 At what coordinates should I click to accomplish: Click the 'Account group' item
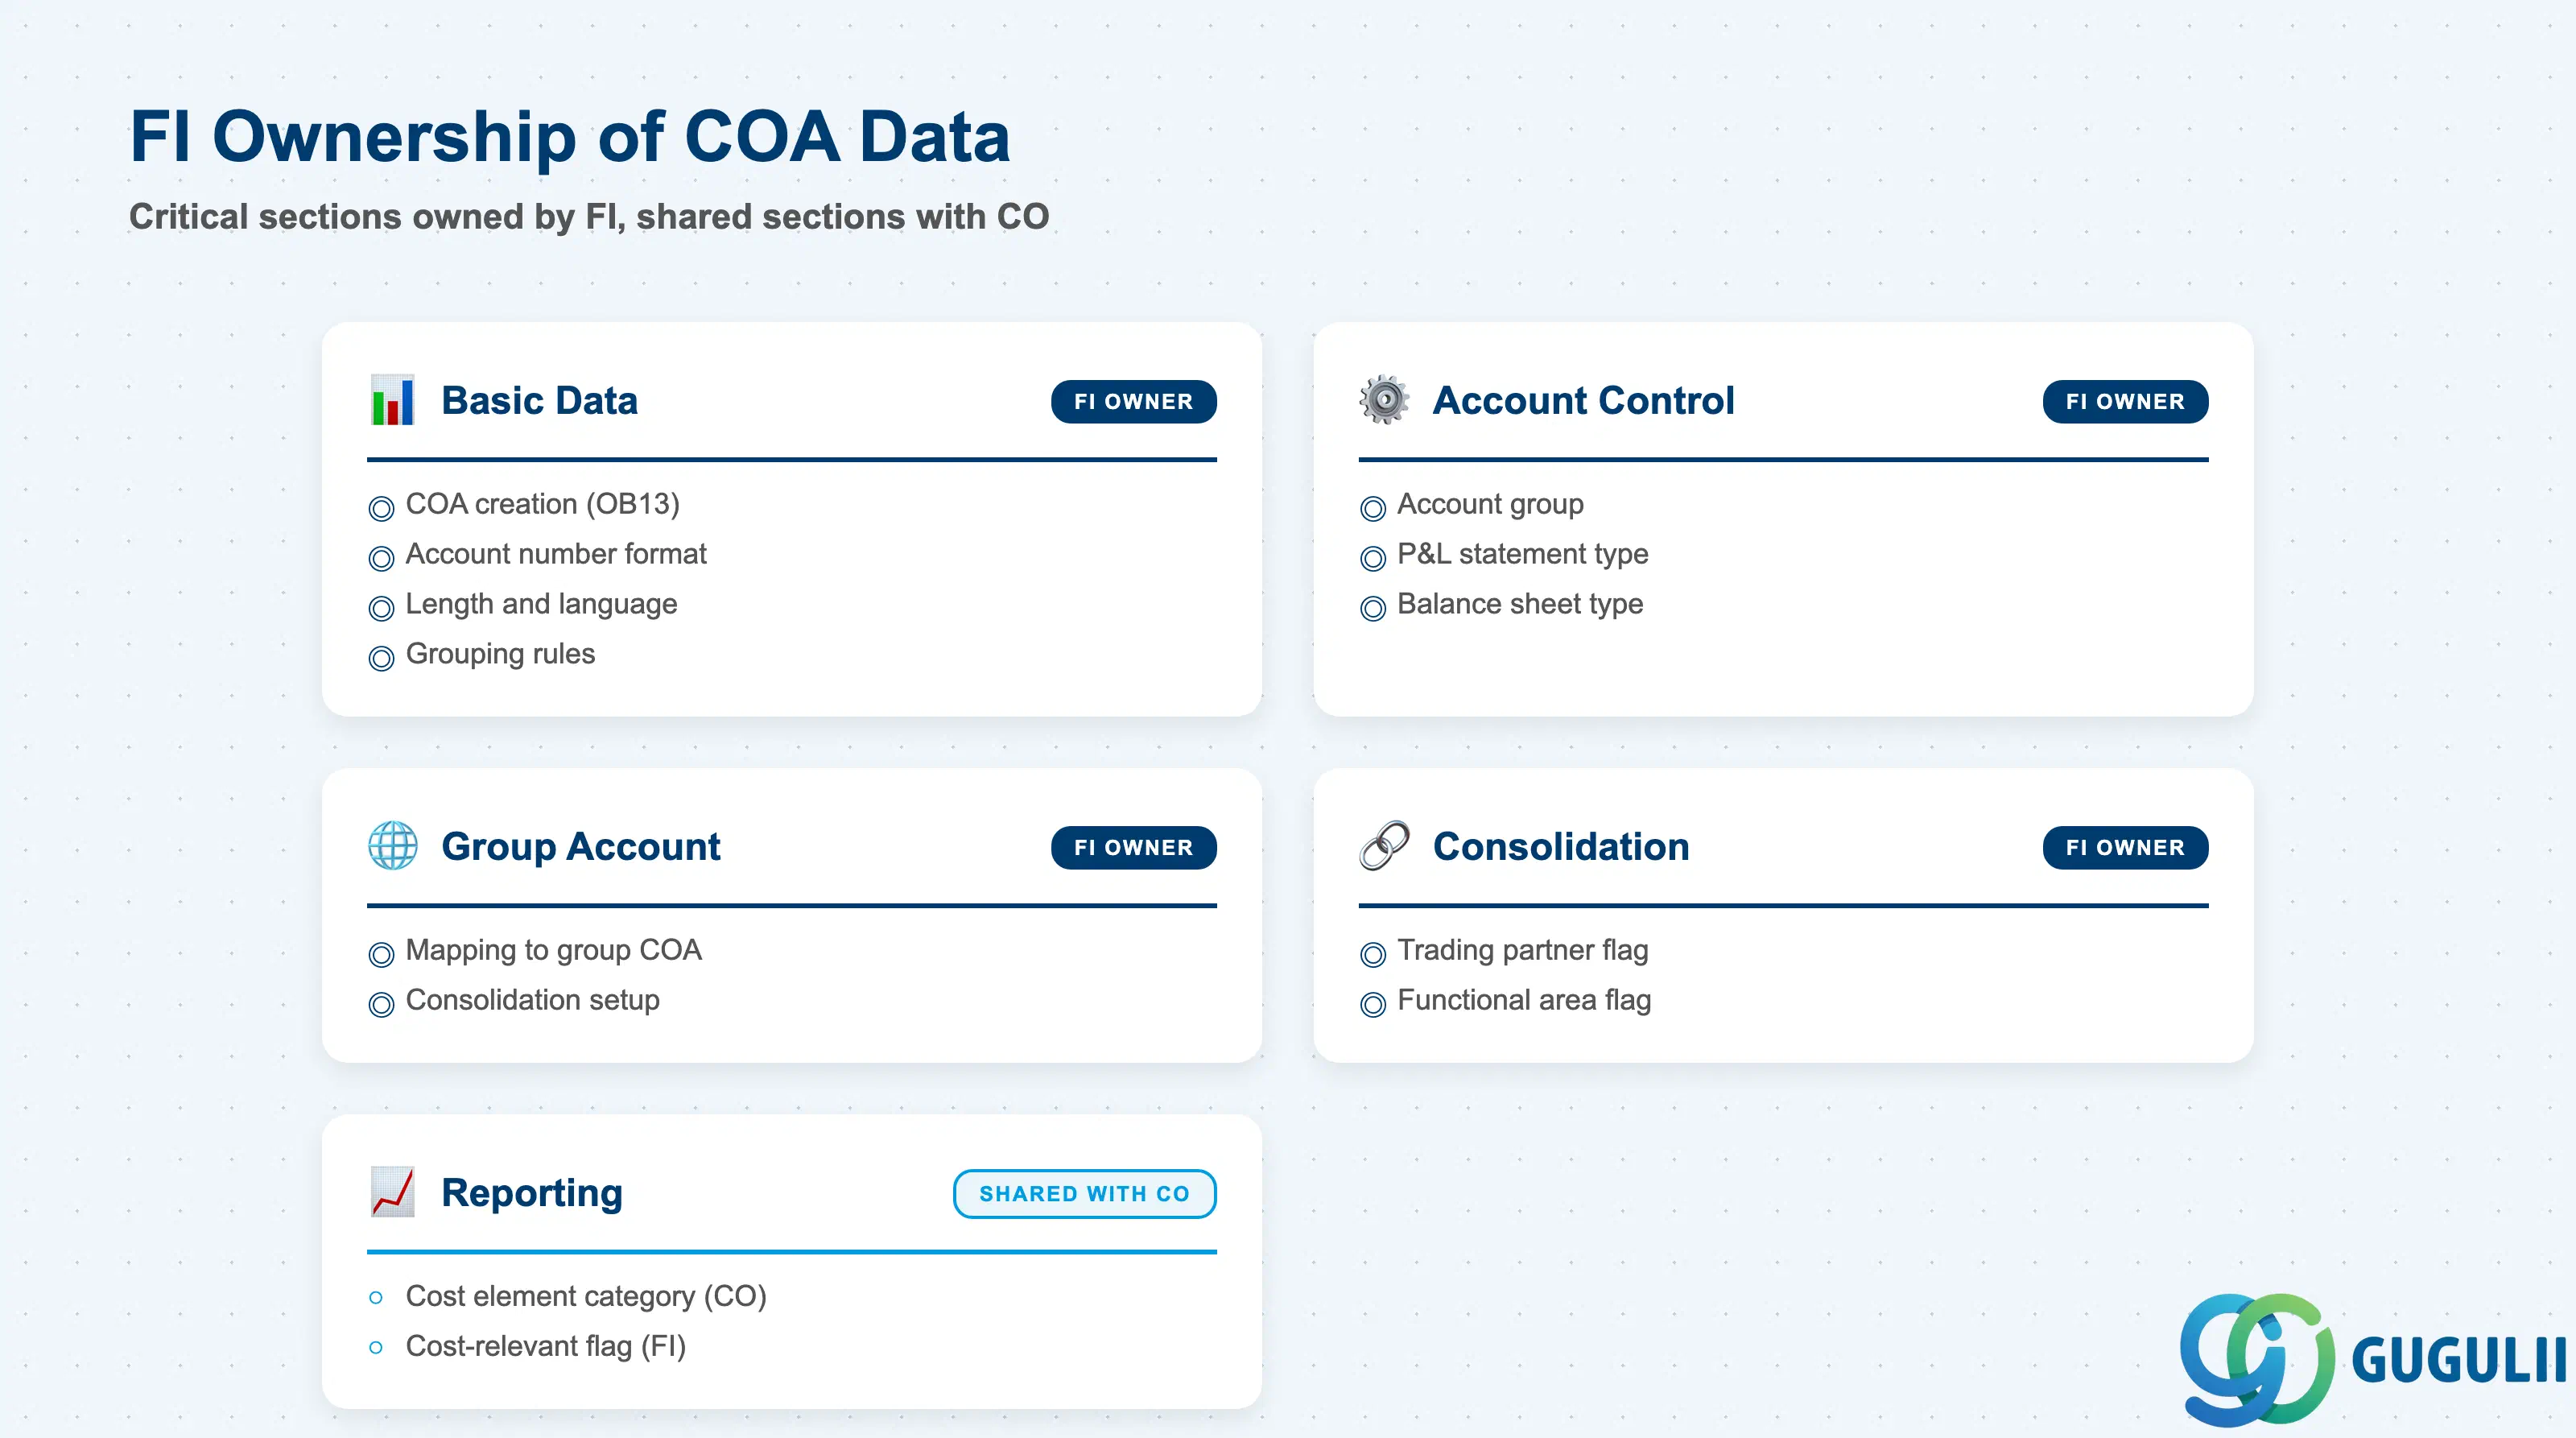pos(1490,504)
